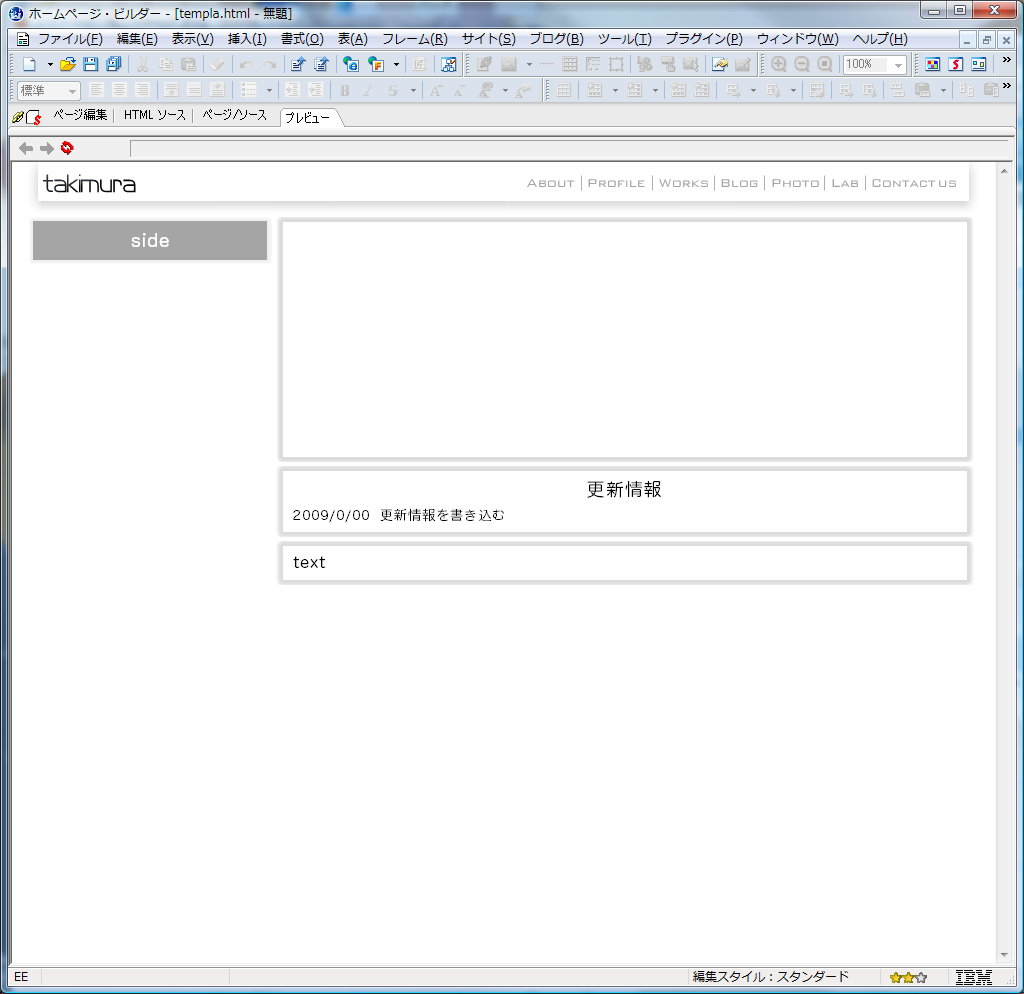Click the Undo arrow icon
The image size is (1024, 994).
tap(246, 64)
